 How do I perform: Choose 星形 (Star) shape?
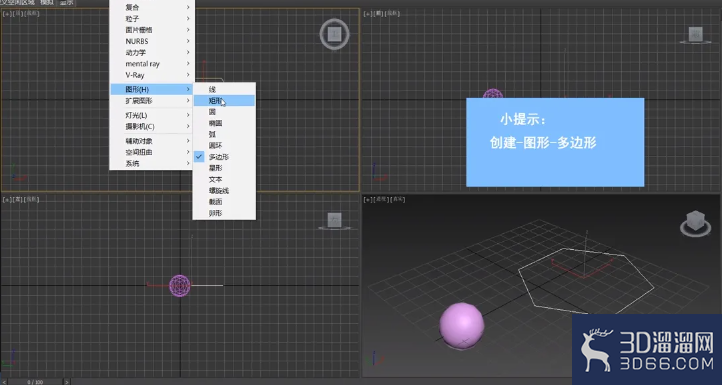[224, 168]
